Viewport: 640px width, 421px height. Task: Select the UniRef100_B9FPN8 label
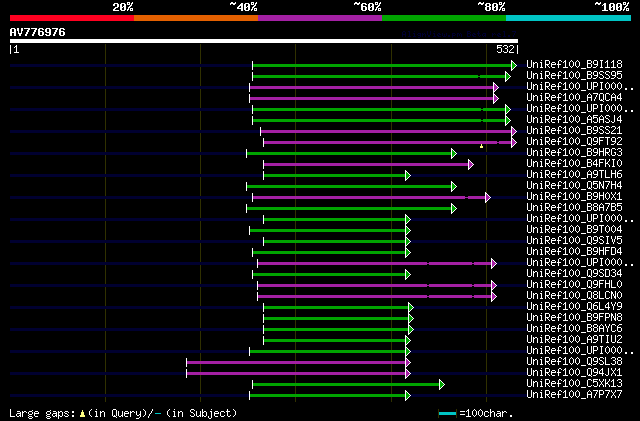tap(574, 318)
